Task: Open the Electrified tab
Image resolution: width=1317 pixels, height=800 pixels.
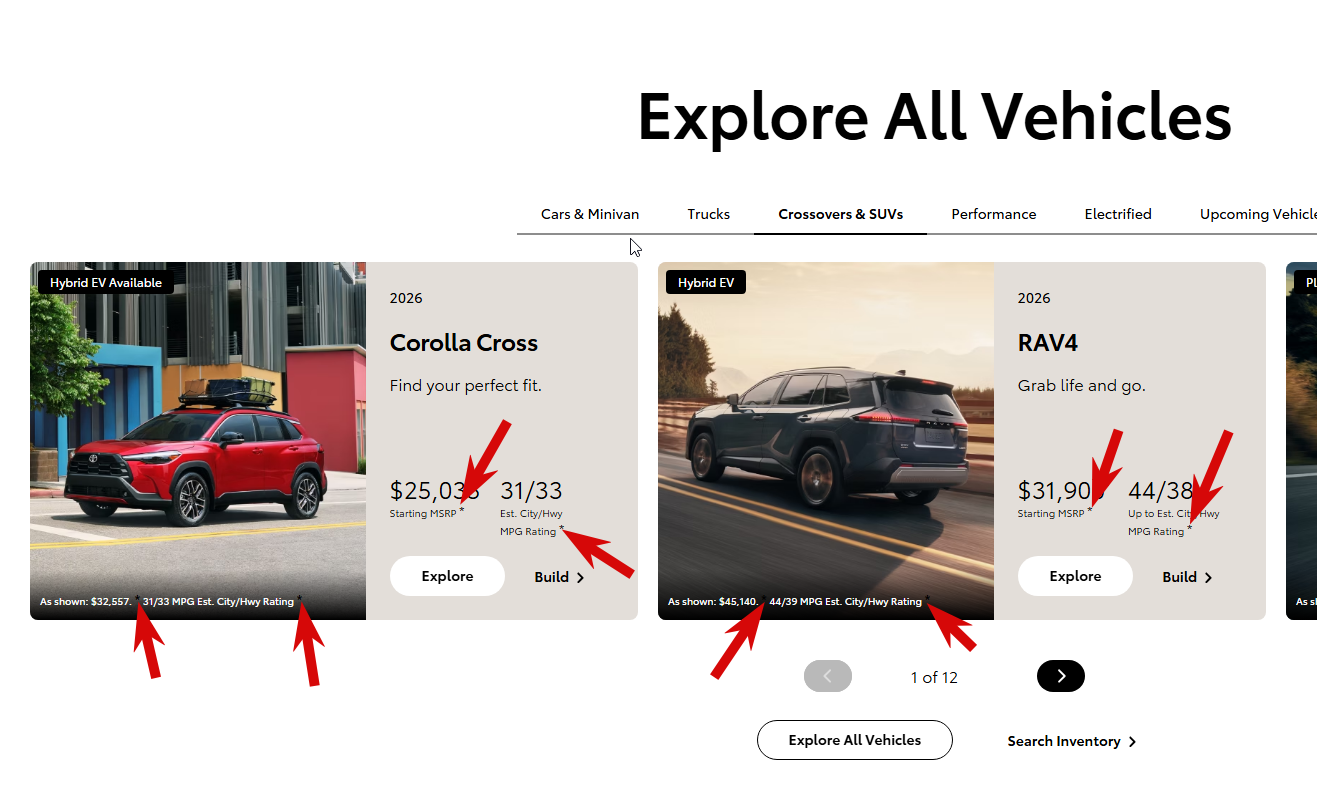Action: tap(1118, 214)
